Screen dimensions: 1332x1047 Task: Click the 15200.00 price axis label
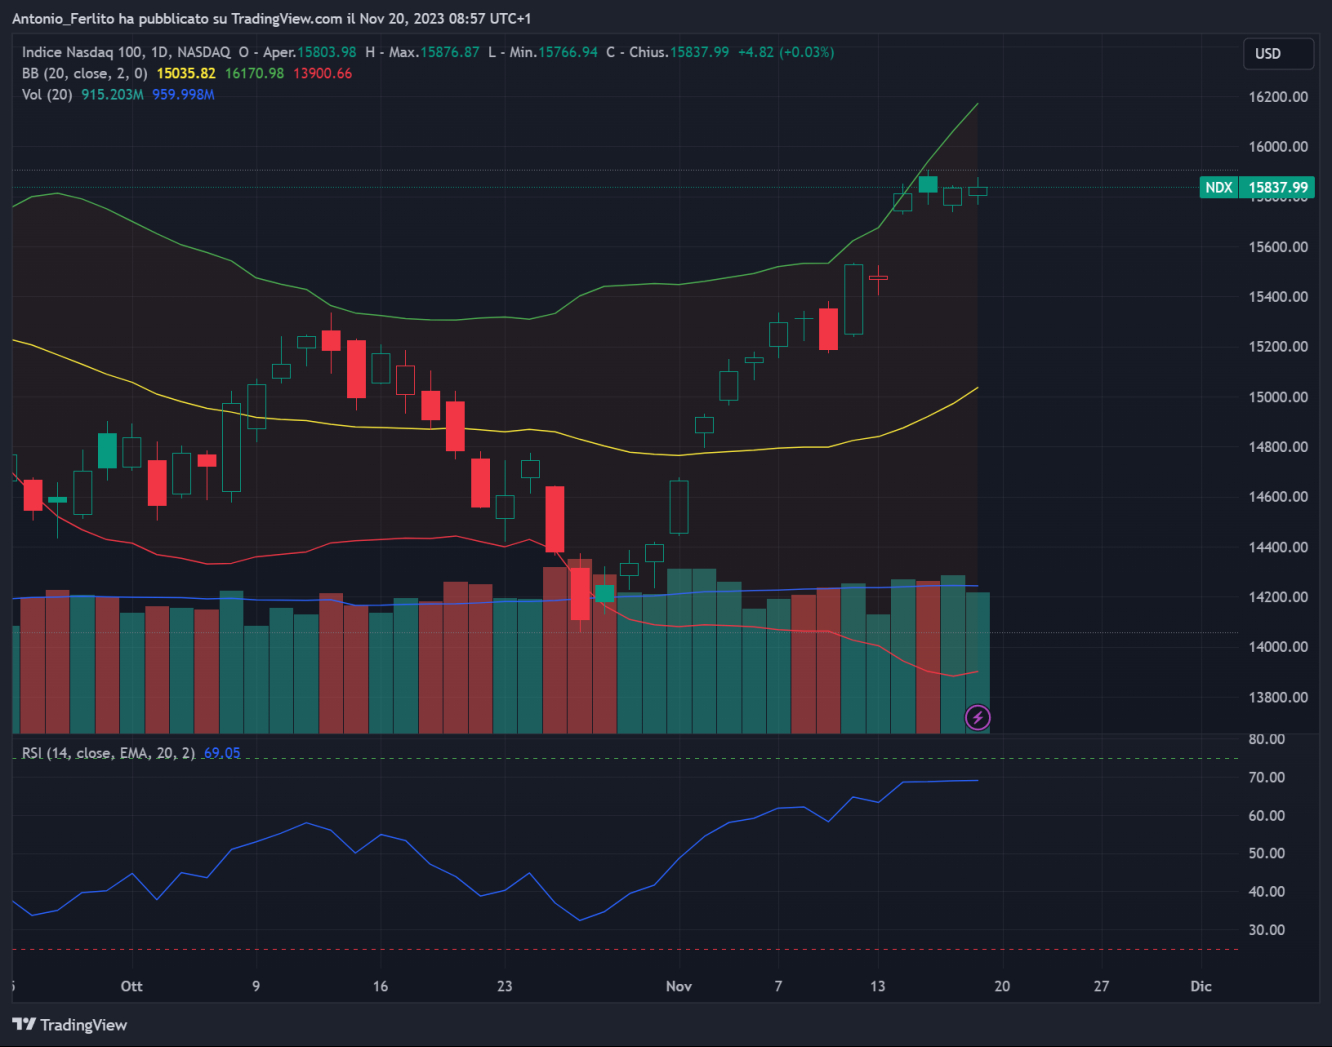point(1278,347)
